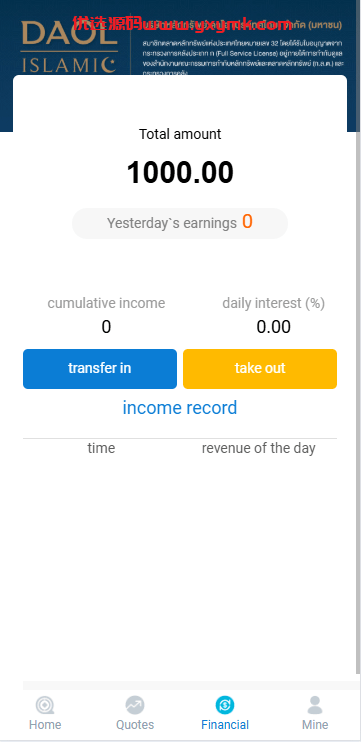Click the time column header
361x742 pixels.
click(x=101, y=448)
